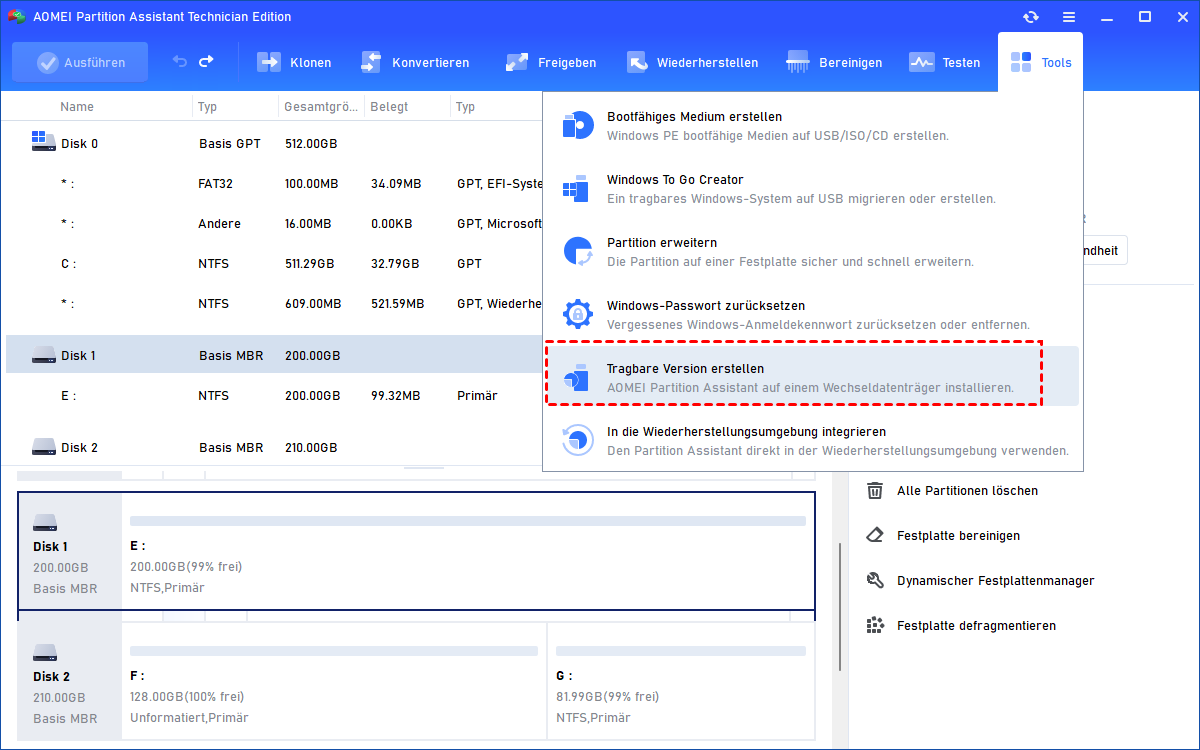Open the Testen toolbar item

[x=945, y=62]
